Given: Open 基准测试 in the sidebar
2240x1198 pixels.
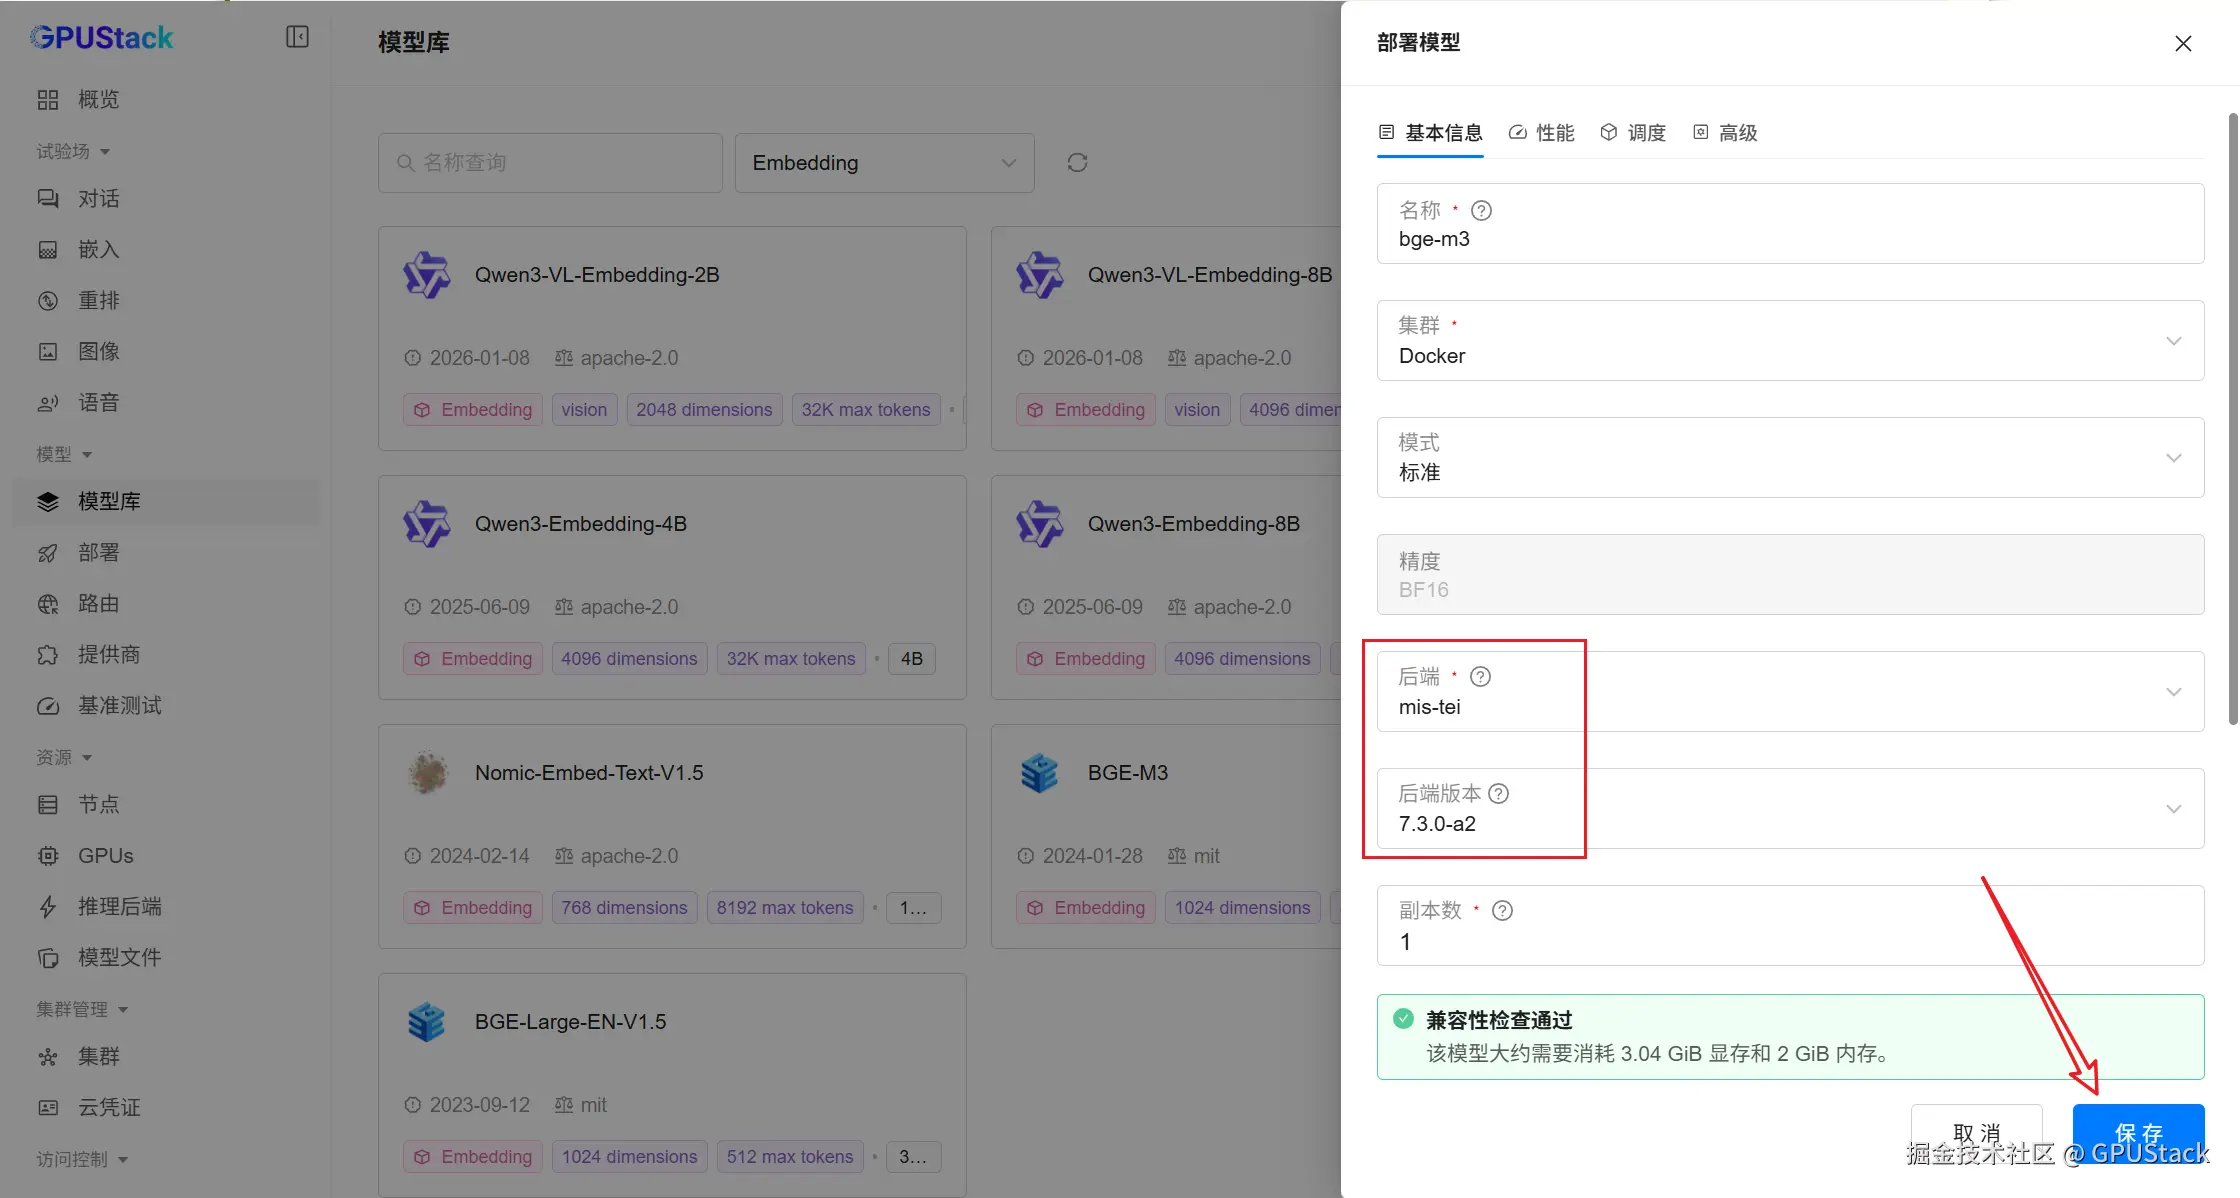Looking at the screenshot, I should 119,705.
